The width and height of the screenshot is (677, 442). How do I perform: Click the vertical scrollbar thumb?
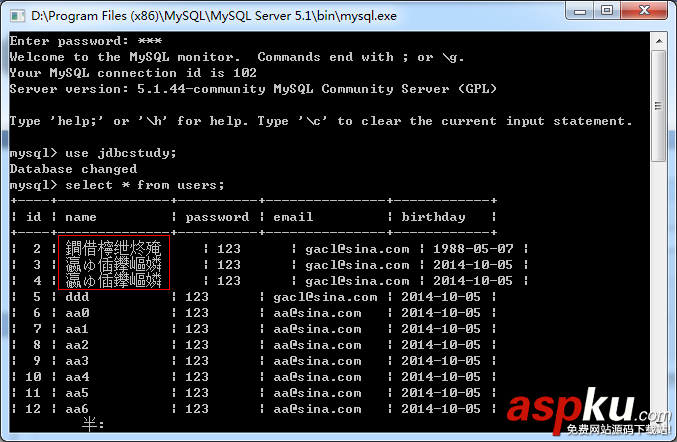click(x=659, y=106)
